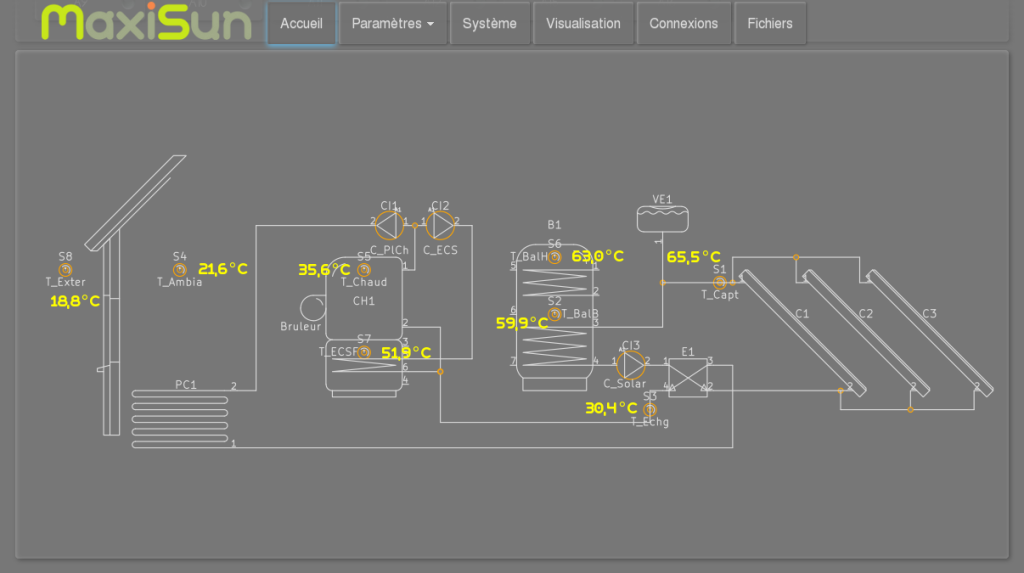Click the S3 T_Echg sensor icon

tap(650, 410)
